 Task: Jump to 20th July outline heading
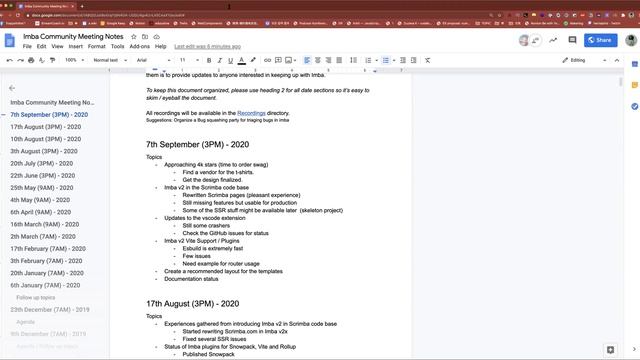42,163
